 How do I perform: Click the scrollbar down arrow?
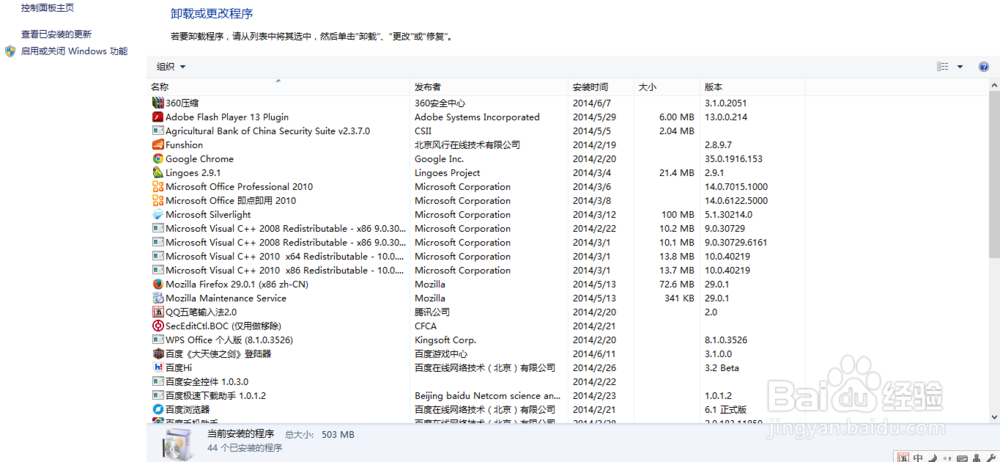(994, 416)
